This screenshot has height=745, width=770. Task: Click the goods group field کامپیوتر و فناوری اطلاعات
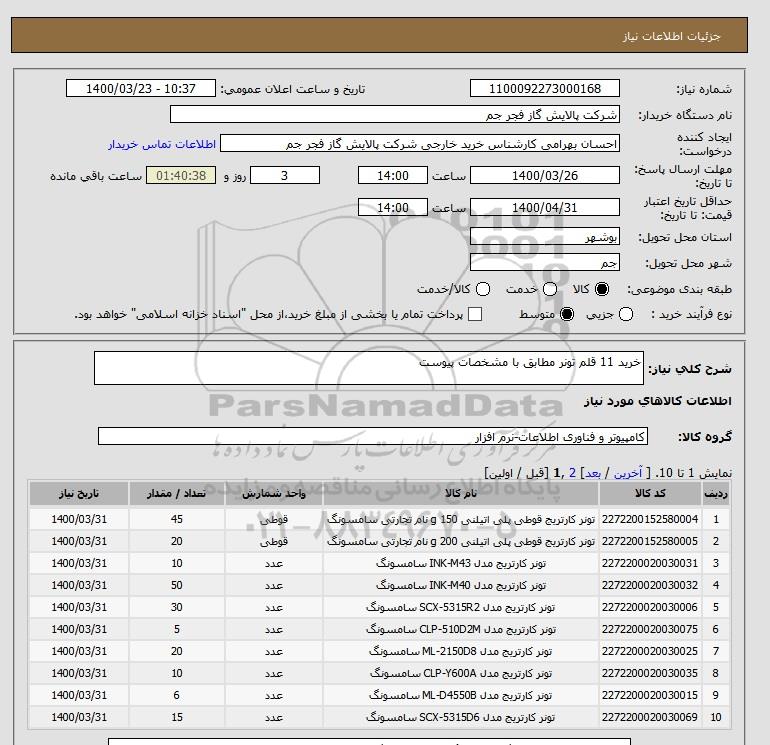(x=373, y=436)
